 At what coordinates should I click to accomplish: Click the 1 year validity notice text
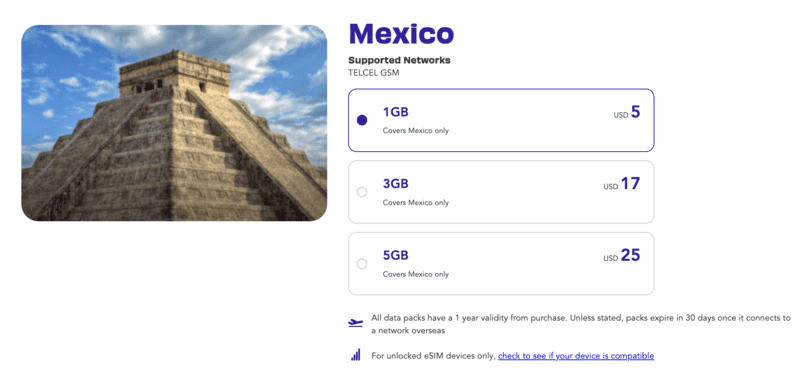coord(581,324)
